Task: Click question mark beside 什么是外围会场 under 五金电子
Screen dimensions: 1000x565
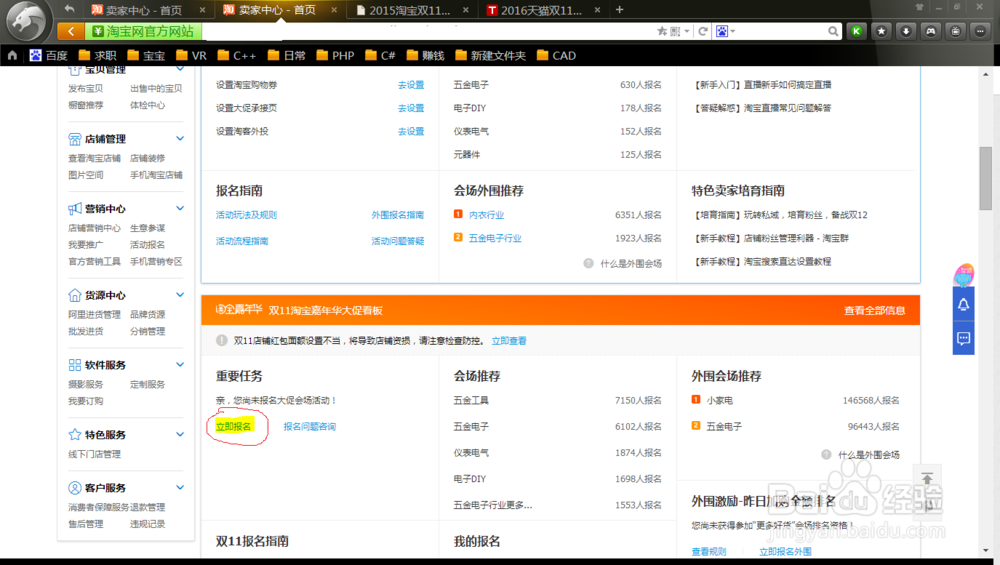Action: coord(827,455)
